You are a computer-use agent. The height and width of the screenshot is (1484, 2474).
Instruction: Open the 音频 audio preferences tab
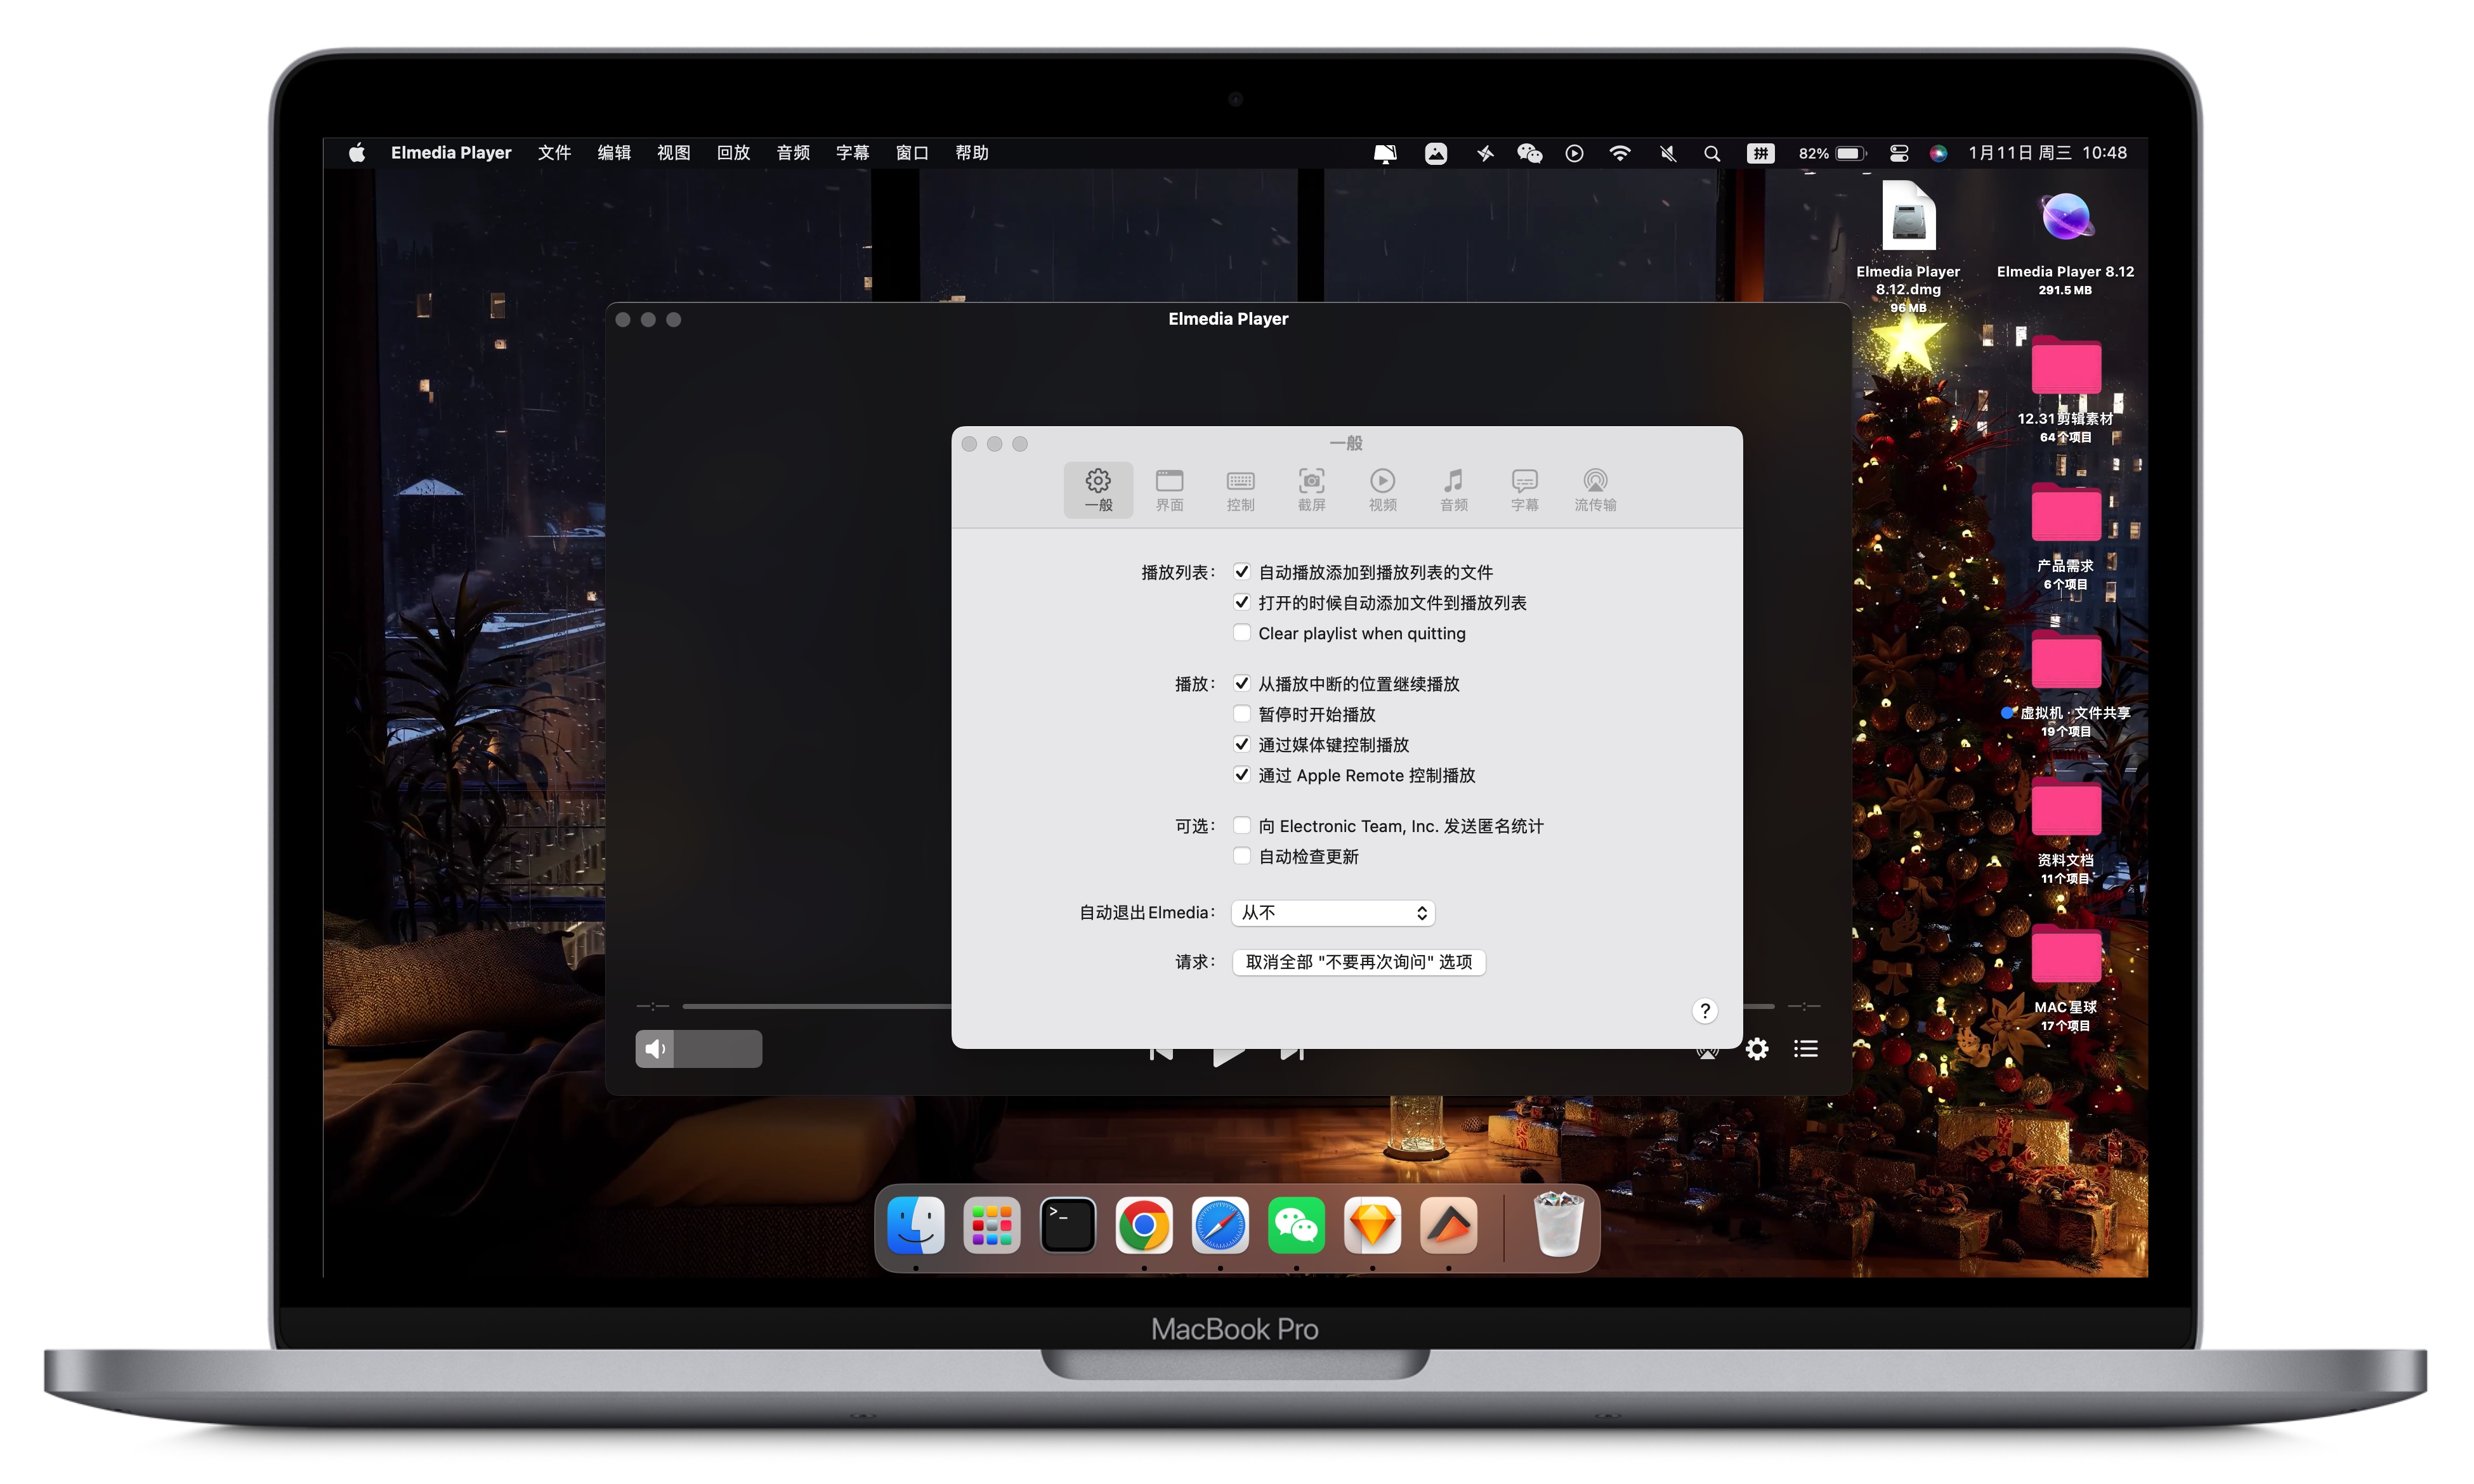click(x=1453, y=490)
